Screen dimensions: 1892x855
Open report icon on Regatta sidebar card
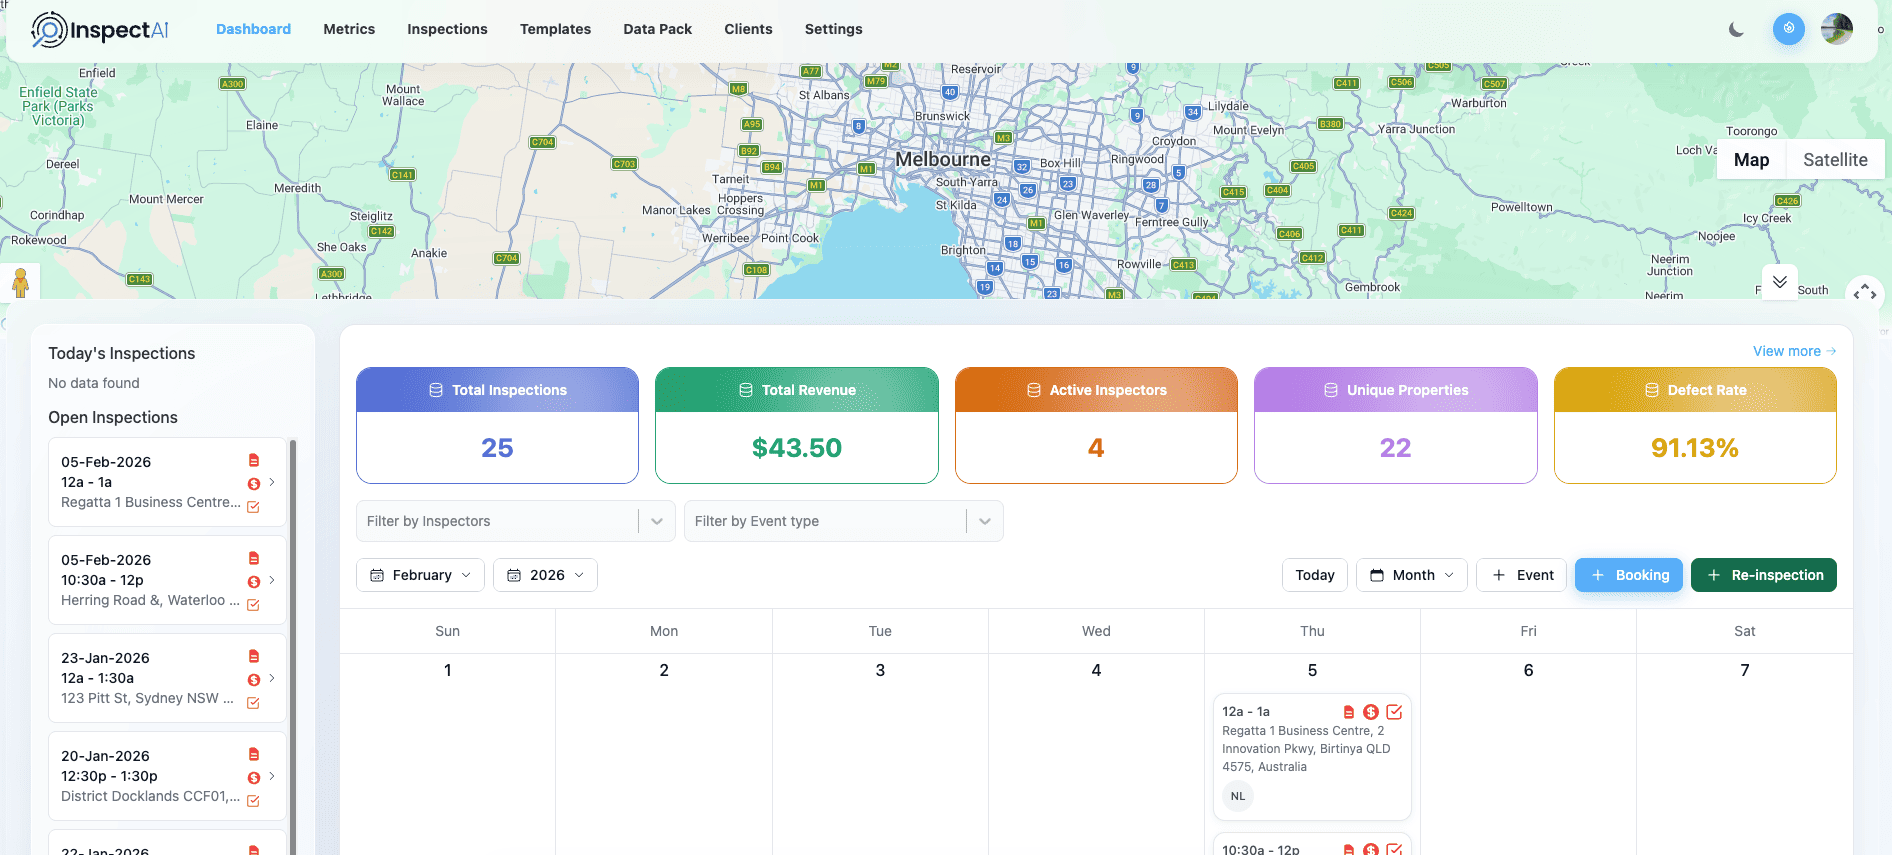(254, 460)
